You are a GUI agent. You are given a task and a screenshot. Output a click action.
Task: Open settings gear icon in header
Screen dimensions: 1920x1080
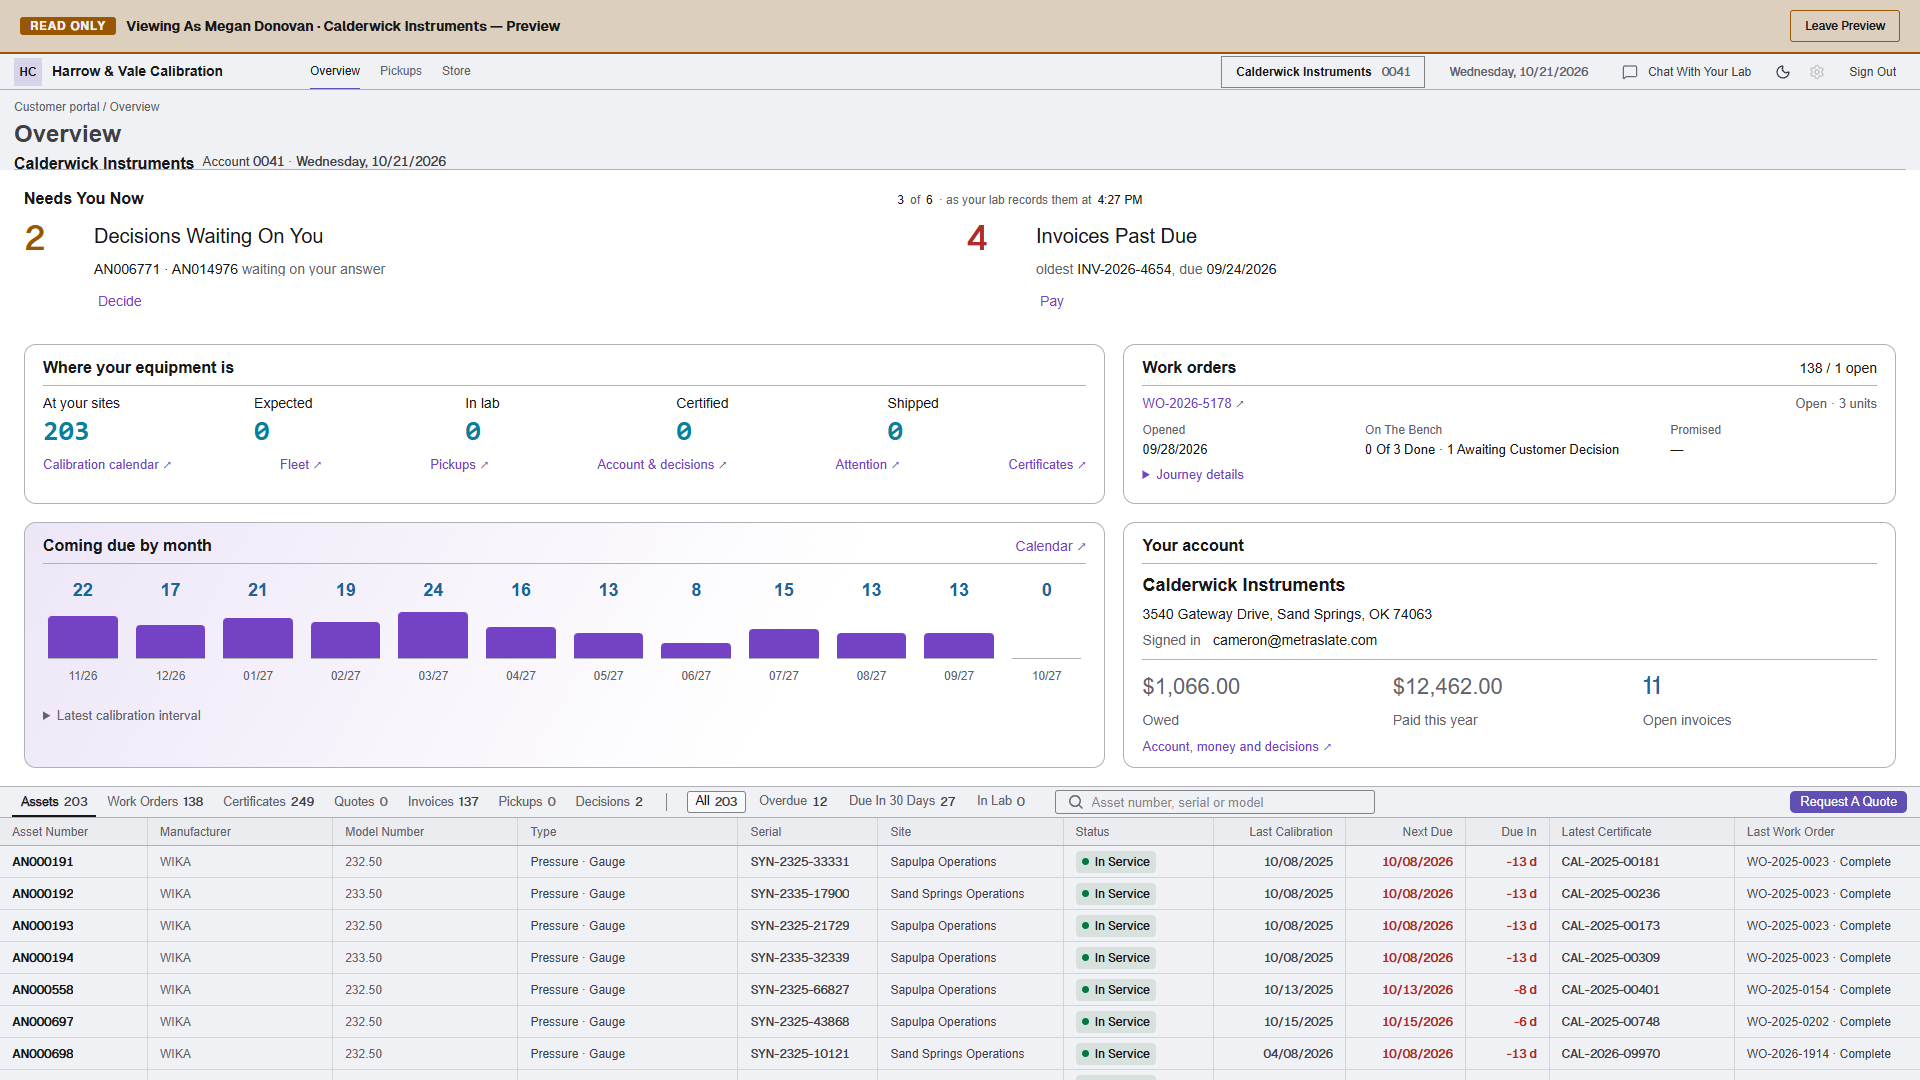click(1817, 72)
